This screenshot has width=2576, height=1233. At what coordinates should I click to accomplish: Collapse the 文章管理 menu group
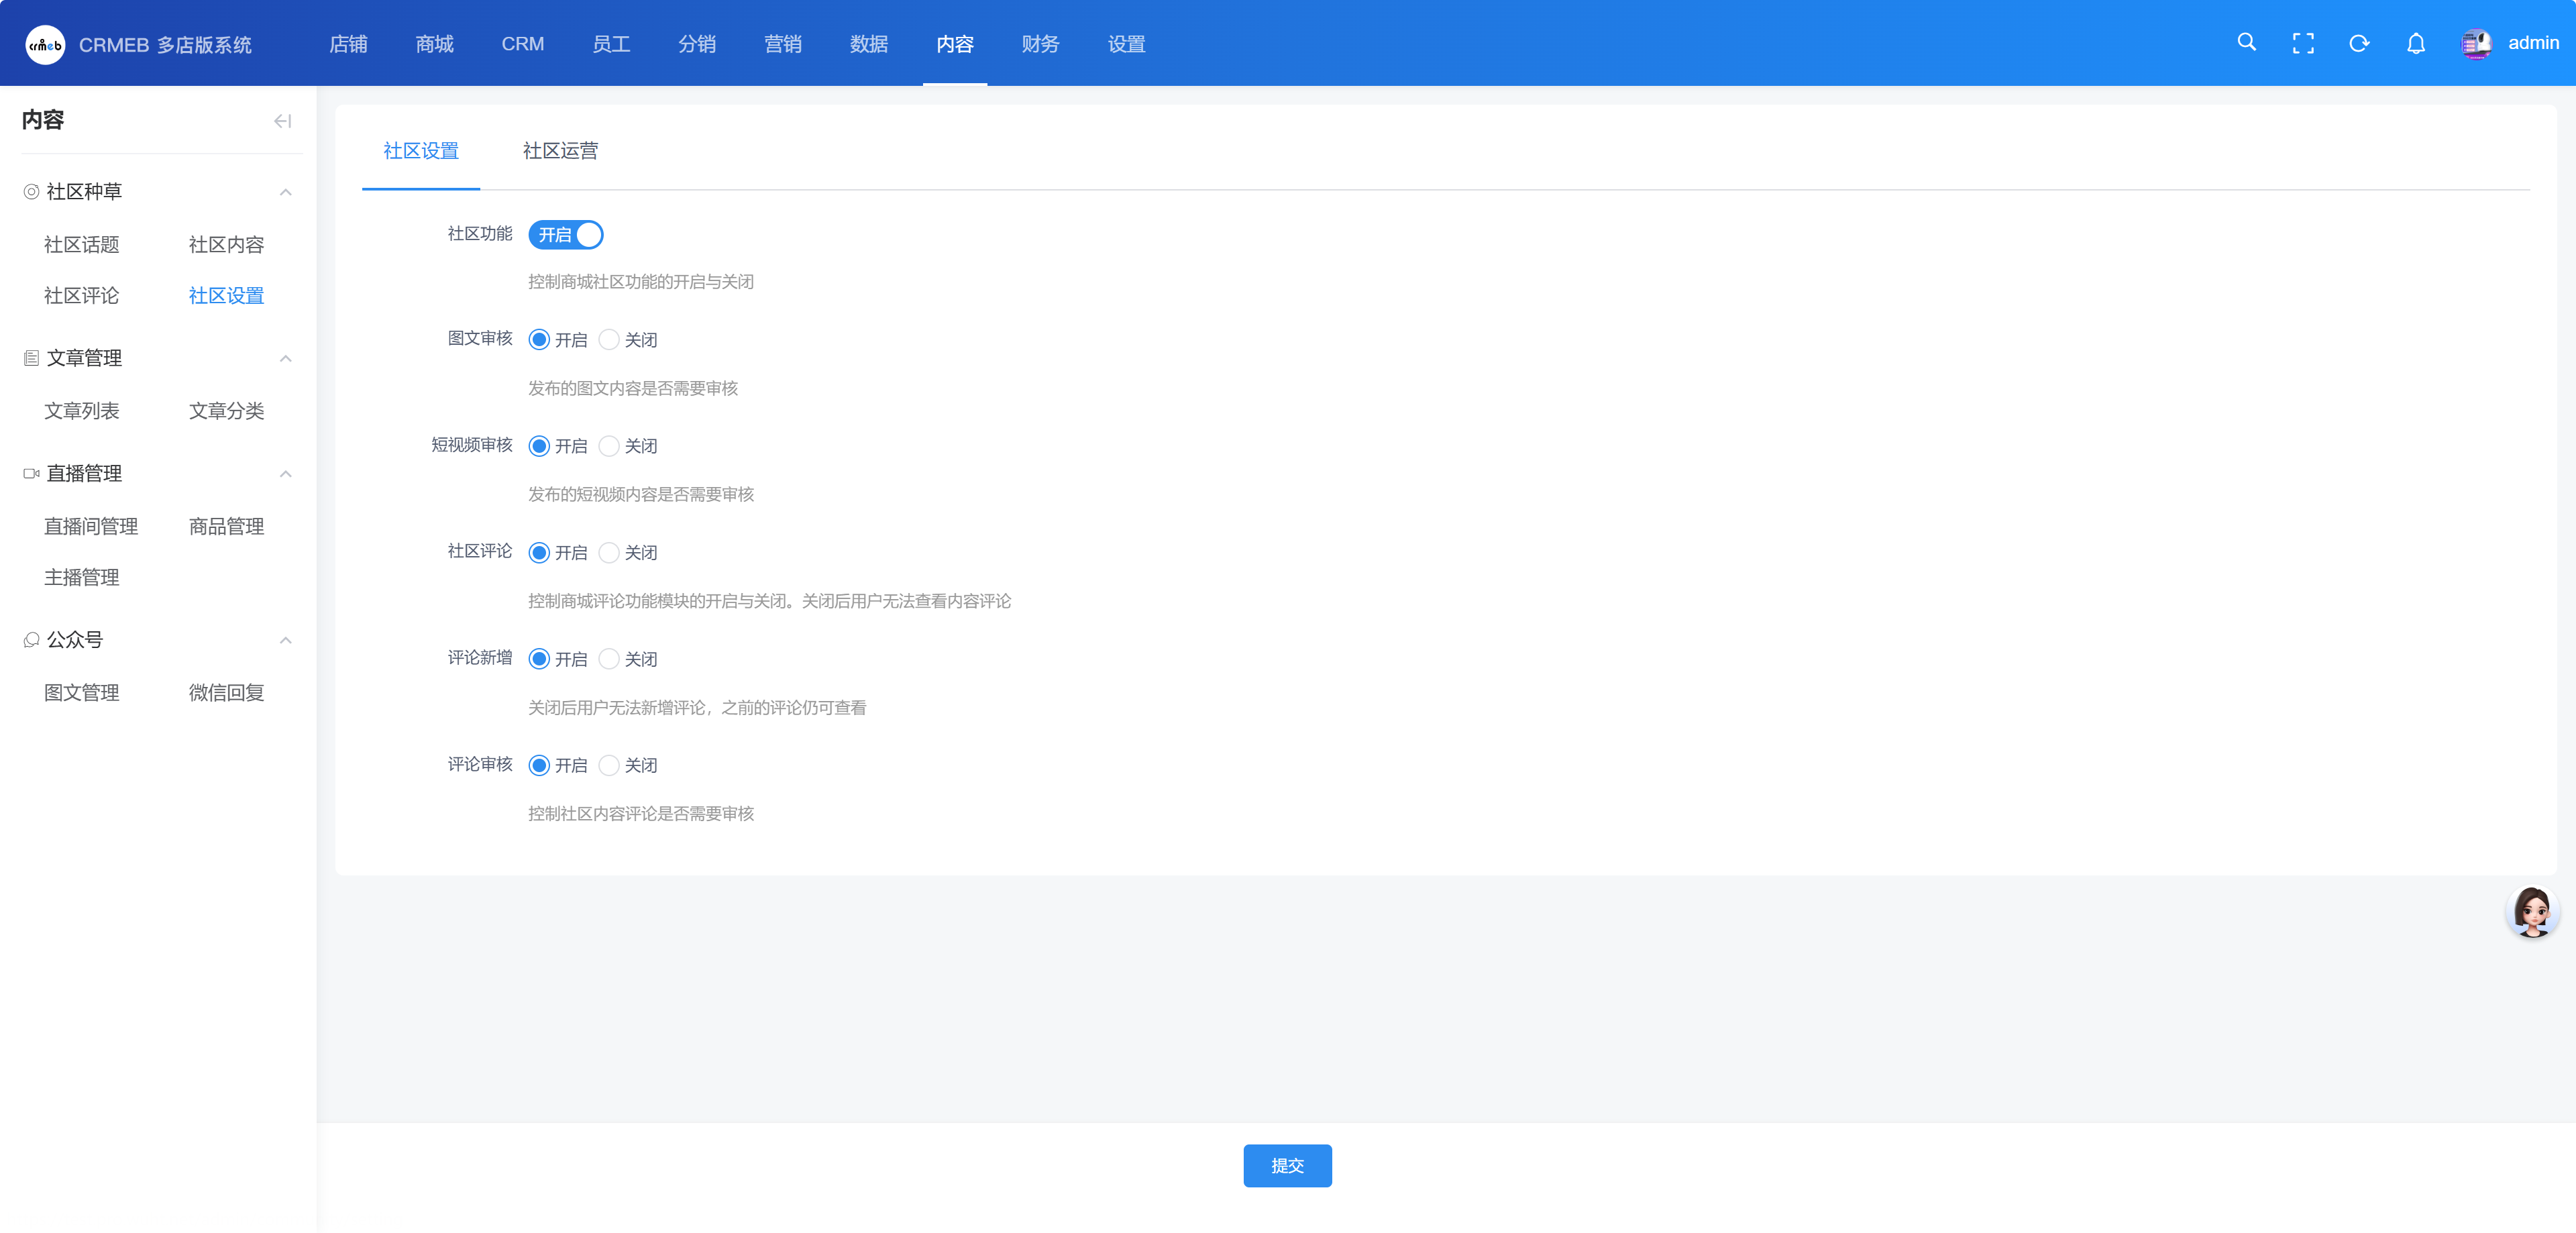285,358
